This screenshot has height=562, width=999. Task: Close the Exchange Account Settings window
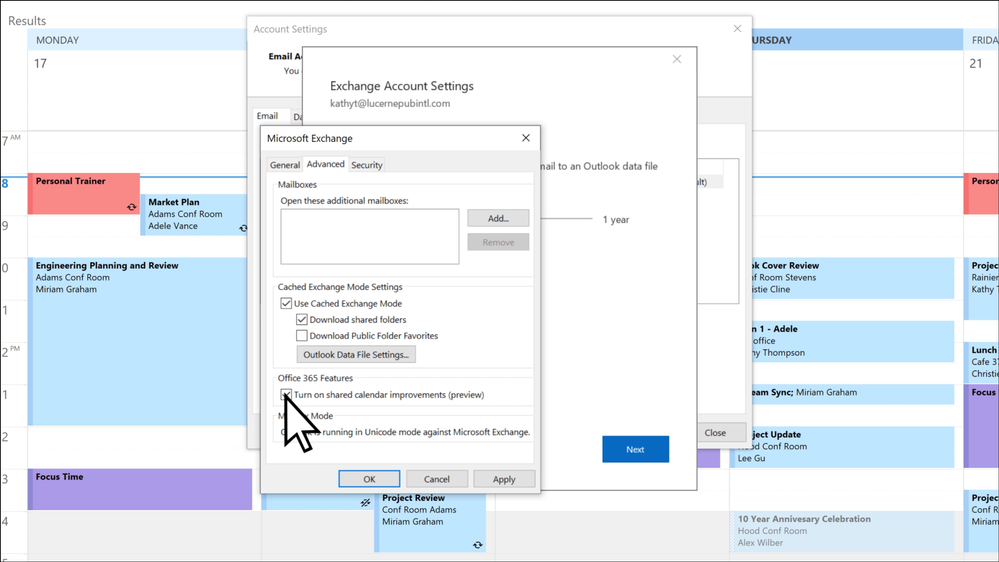point(677,60)
